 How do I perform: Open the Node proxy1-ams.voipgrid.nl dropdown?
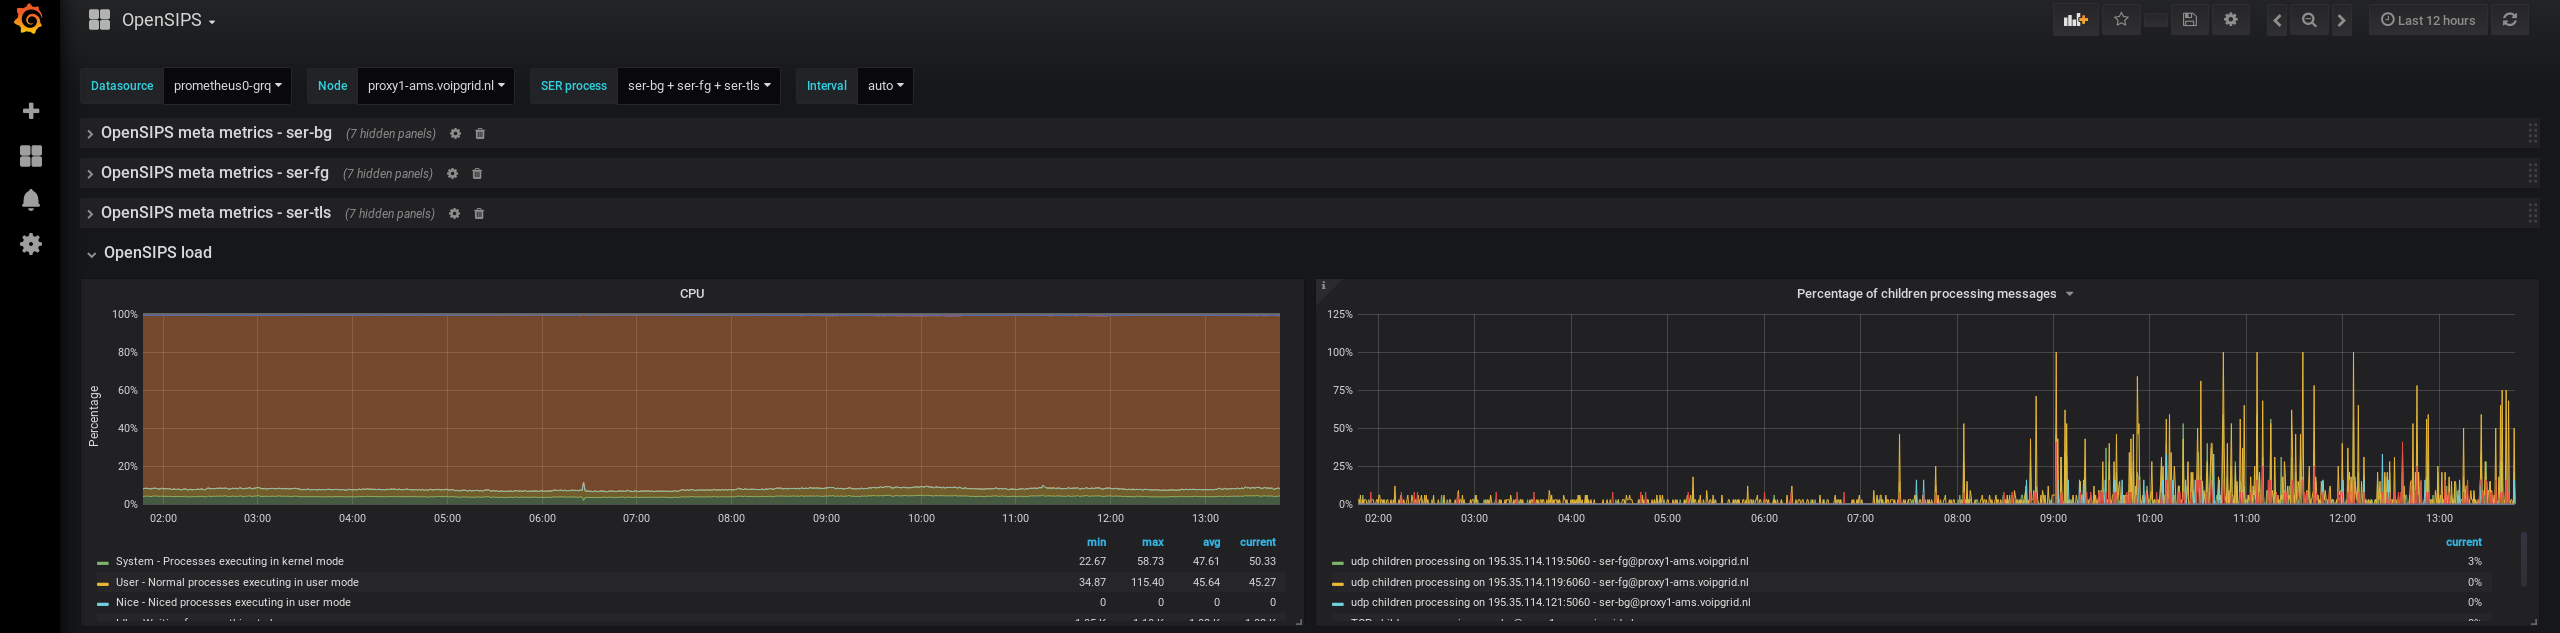pos(436,86)
